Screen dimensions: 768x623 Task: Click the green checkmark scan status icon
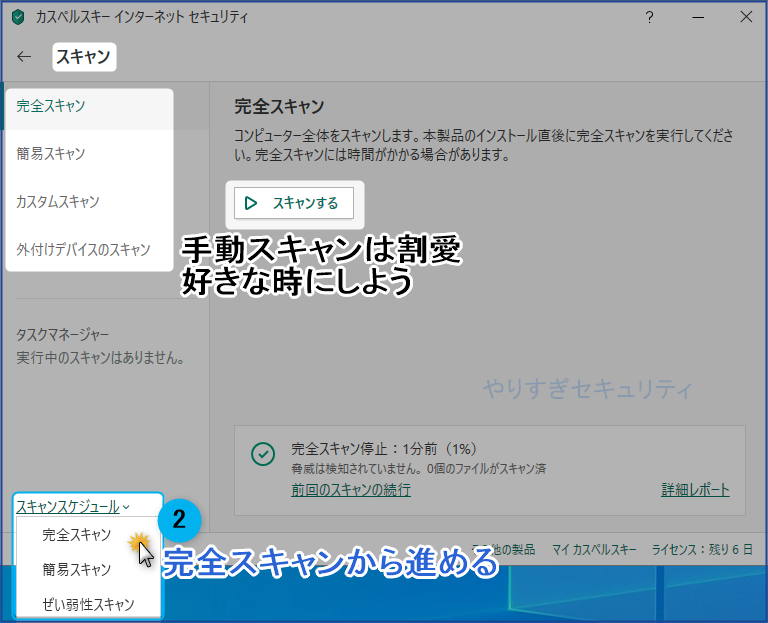[x=263, y=454]
